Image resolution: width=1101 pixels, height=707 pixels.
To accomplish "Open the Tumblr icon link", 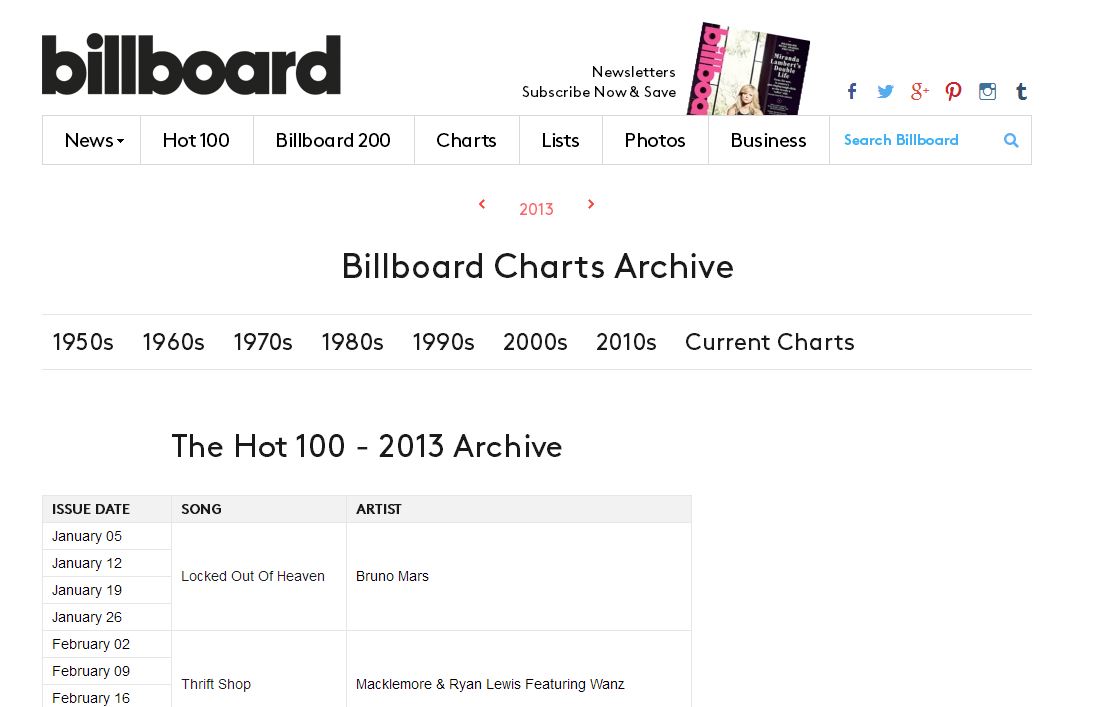I will click(x=1022, y=91).
